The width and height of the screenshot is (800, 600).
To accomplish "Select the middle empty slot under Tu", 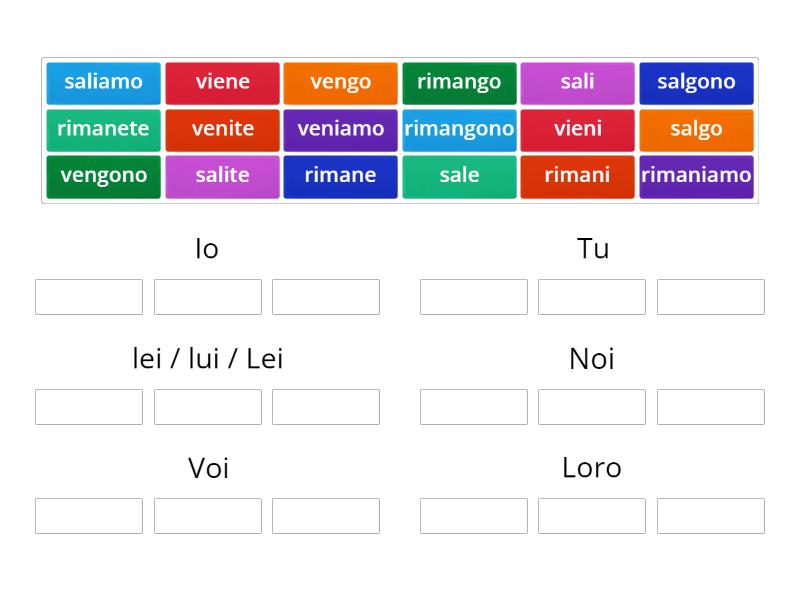I will coord(592,297).
